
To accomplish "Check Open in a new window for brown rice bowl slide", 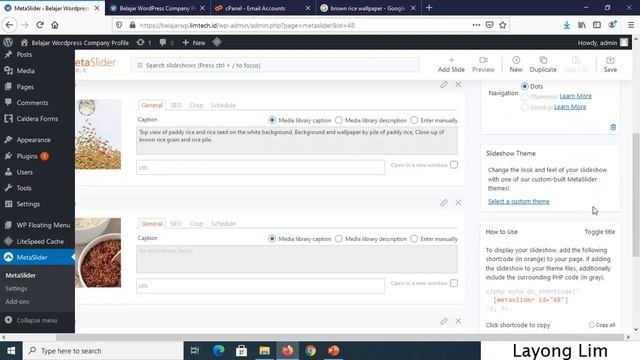I will [x=454, y=283].
